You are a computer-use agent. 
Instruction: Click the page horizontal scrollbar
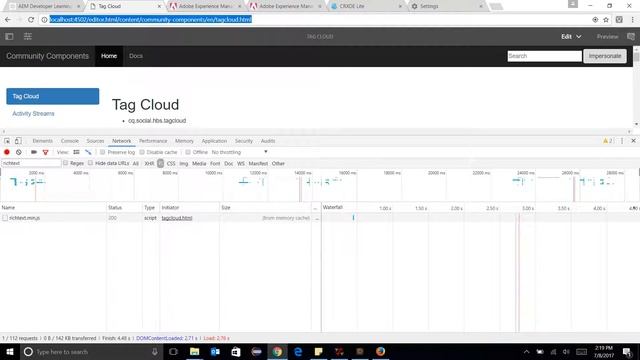coord(316,131)
